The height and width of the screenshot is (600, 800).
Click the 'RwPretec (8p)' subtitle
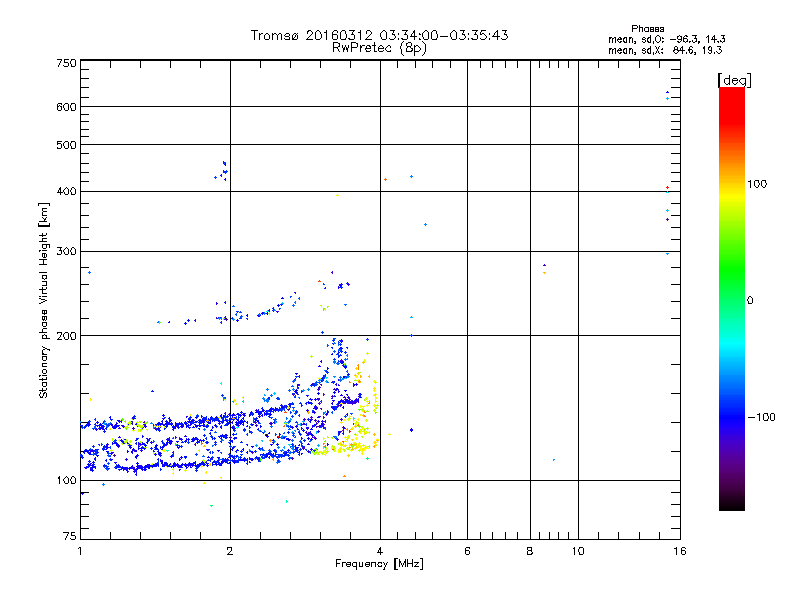pyautogui.click(x=379, y=48)
